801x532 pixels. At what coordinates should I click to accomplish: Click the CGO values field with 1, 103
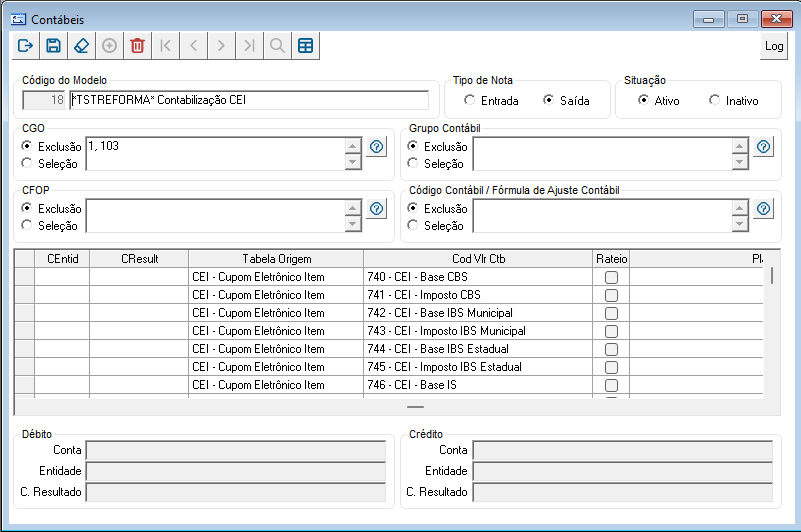tap(217, 153)
